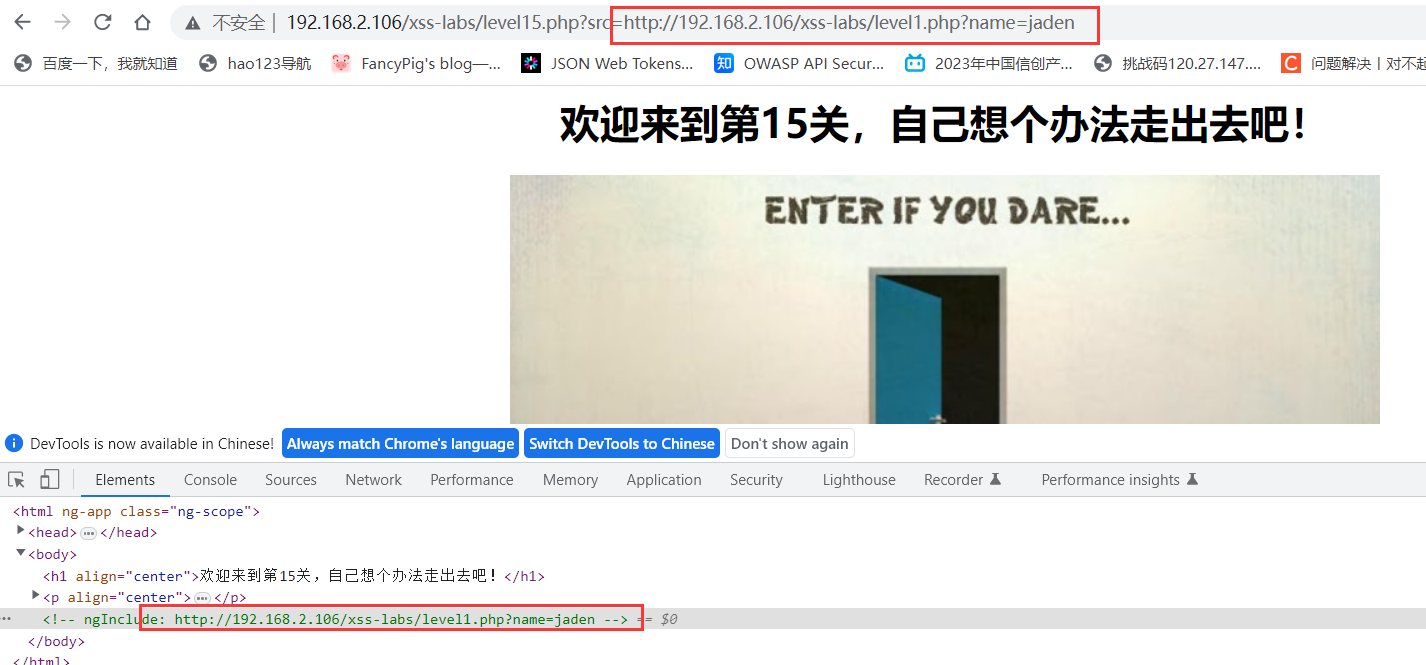Viewport: 1426px width, 665px height.
Task: Collapse the body element node
Action: (21, 553)
